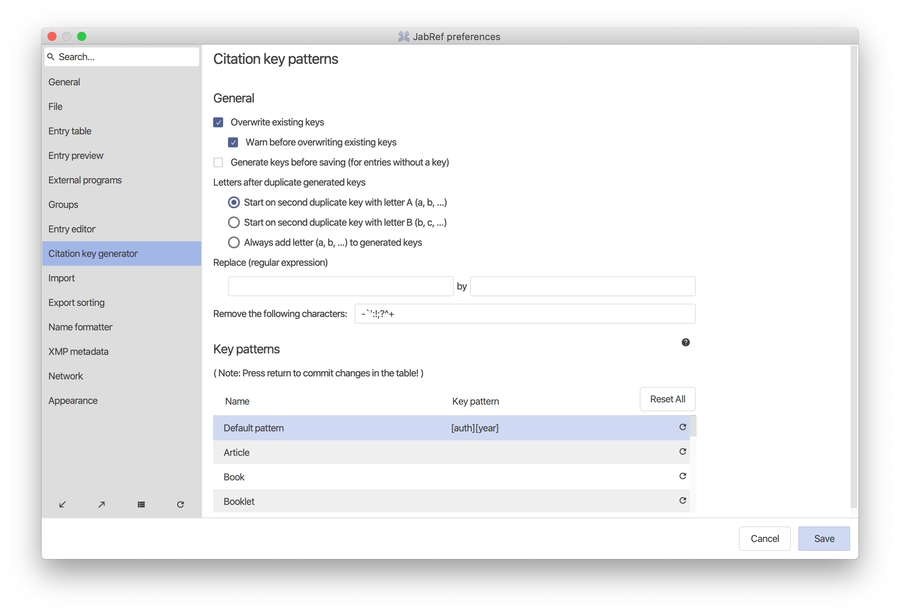Click the reset icon on the Booklet row
The width and height of the screenshot is (900, 614).
[x=682, y=501]
